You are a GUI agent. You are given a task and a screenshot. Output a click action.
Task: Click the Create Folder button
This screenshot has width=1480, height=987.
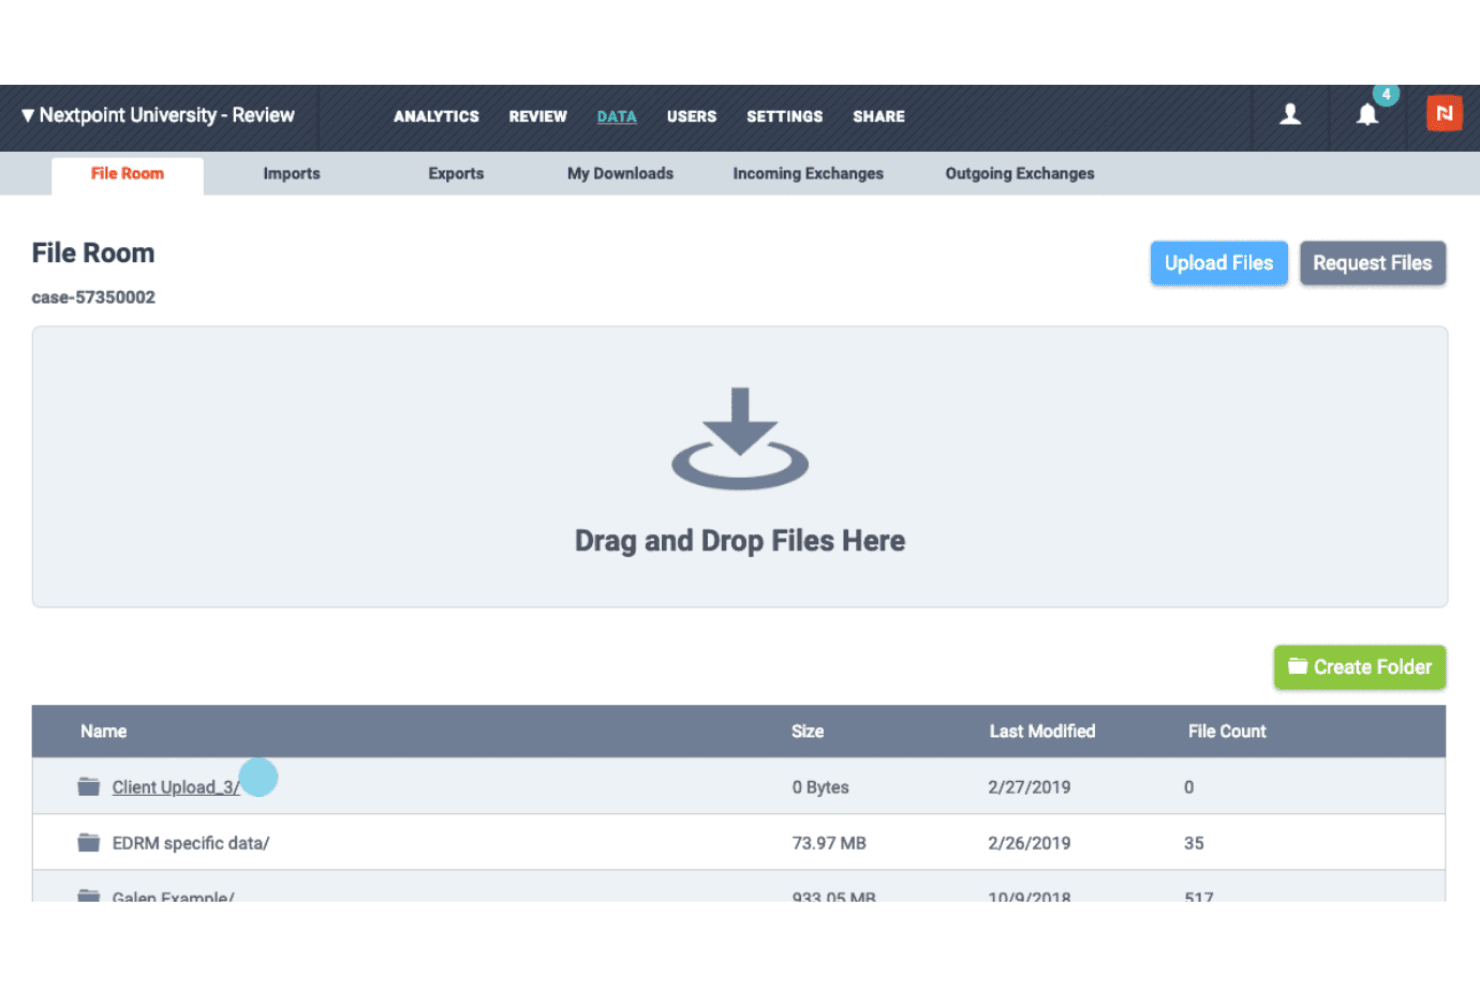point(1360,667)
